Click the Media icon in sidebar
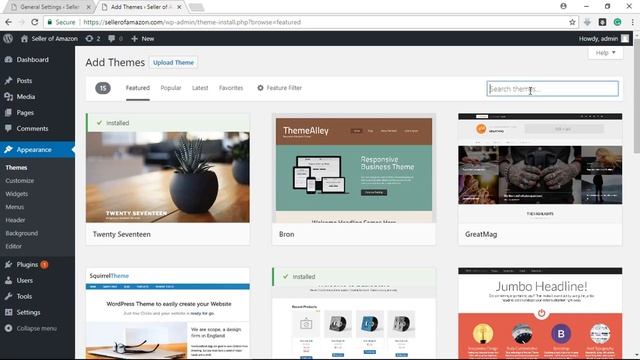The height and width of the screenshot is (360, 640). click(x=9, y=97)
